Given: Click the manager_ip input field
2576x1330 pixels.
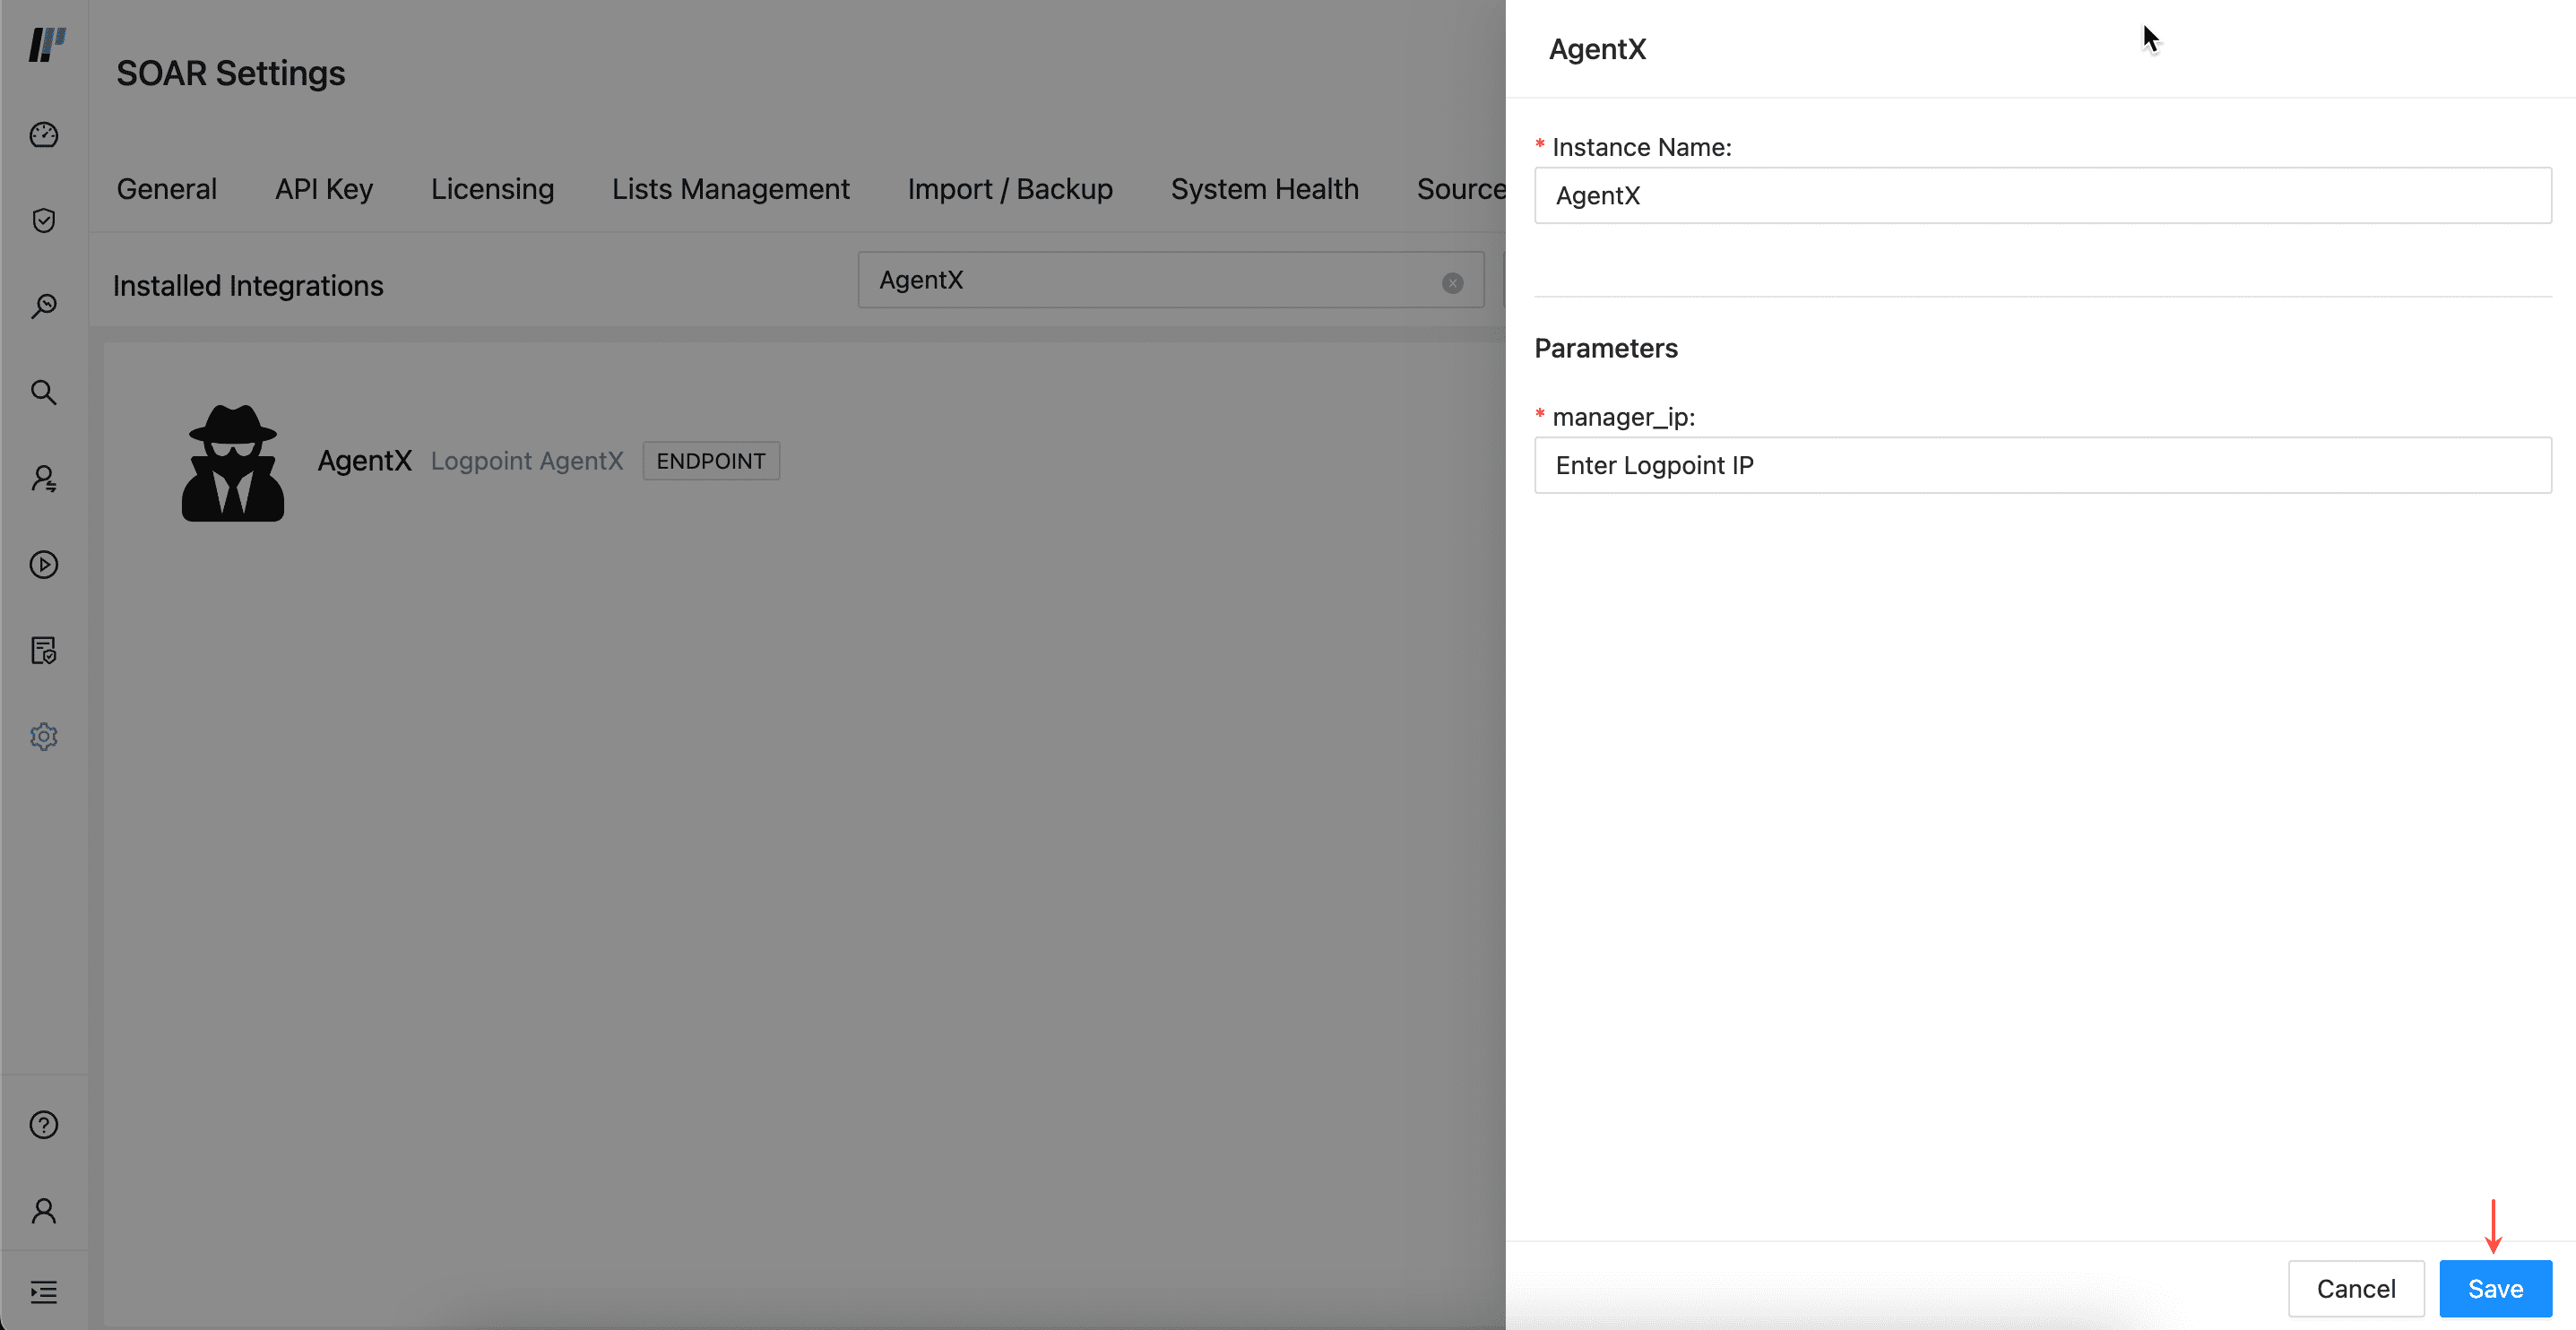Looking at the screenshot, I should pyautogui.click(x=2042, y=465).
